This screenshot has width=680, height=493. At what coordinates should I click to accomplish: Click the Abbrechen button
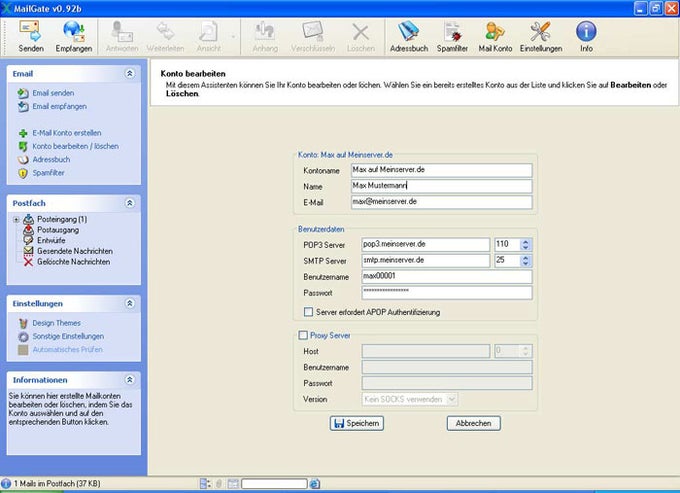tap(473, 424)
